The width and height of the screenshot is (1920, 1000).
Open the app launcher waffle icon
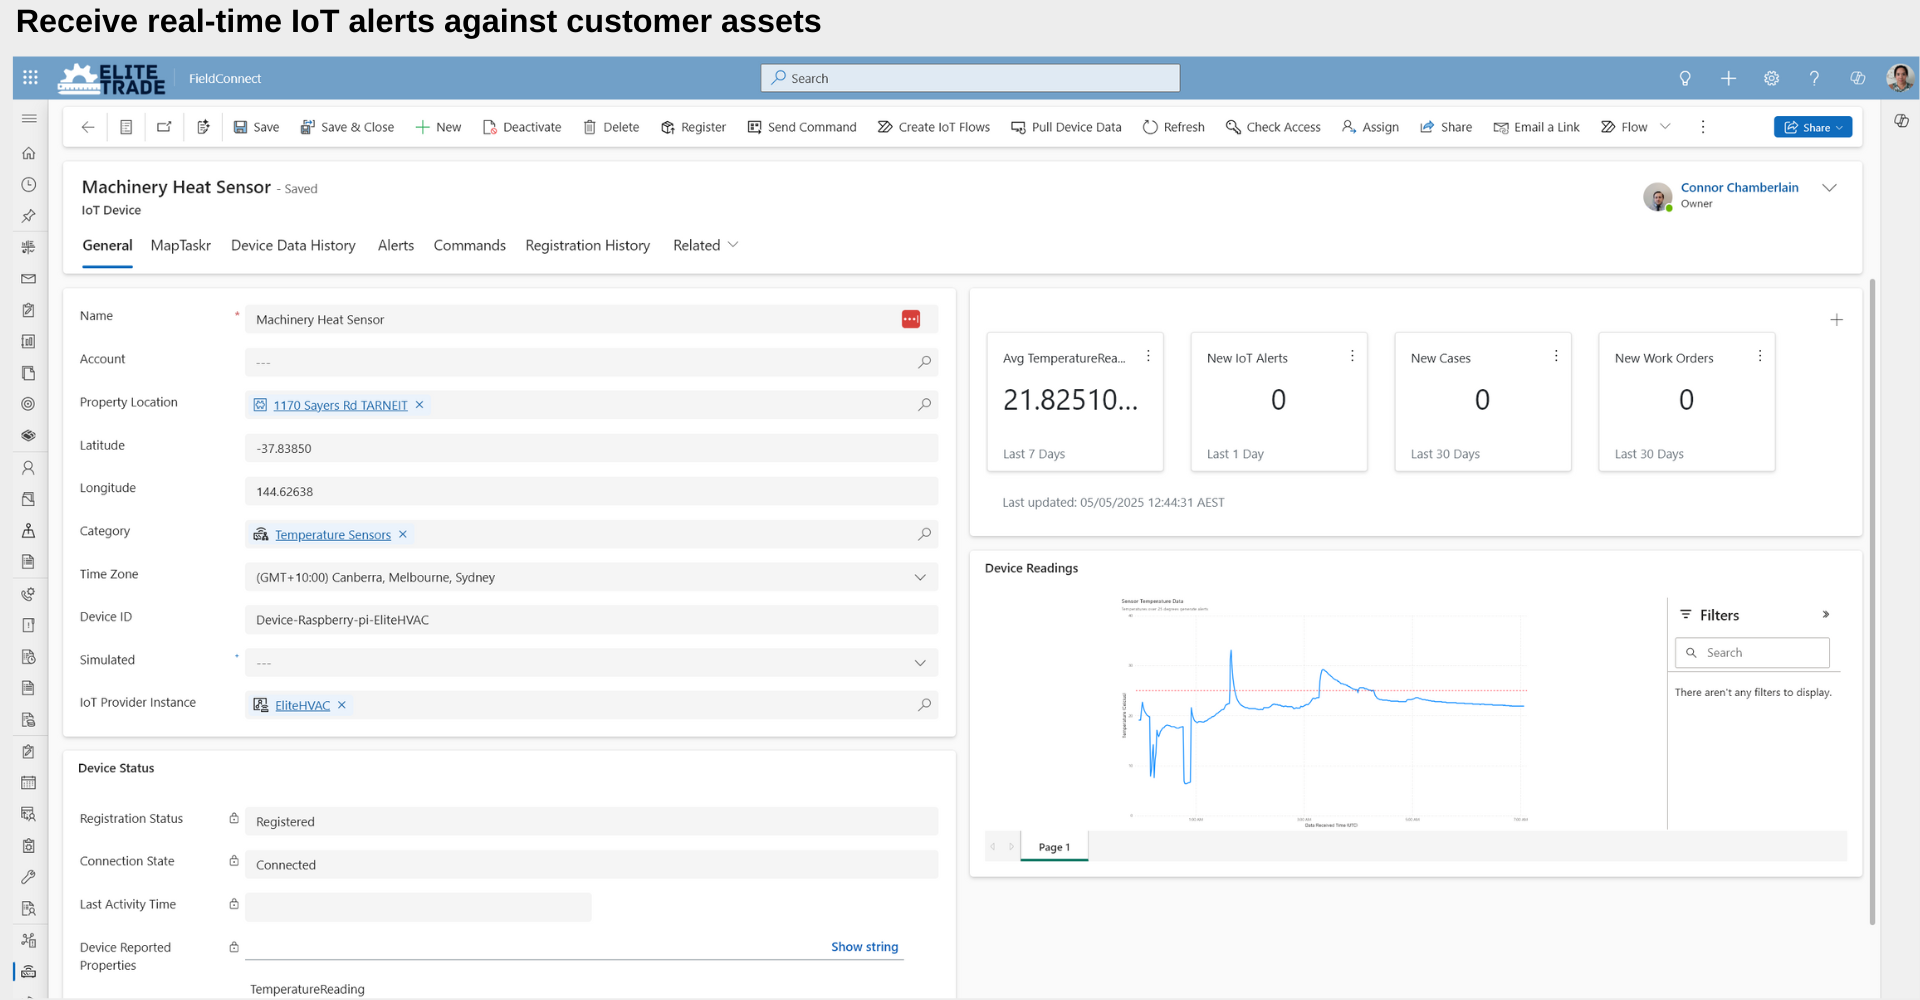(30, 78)
